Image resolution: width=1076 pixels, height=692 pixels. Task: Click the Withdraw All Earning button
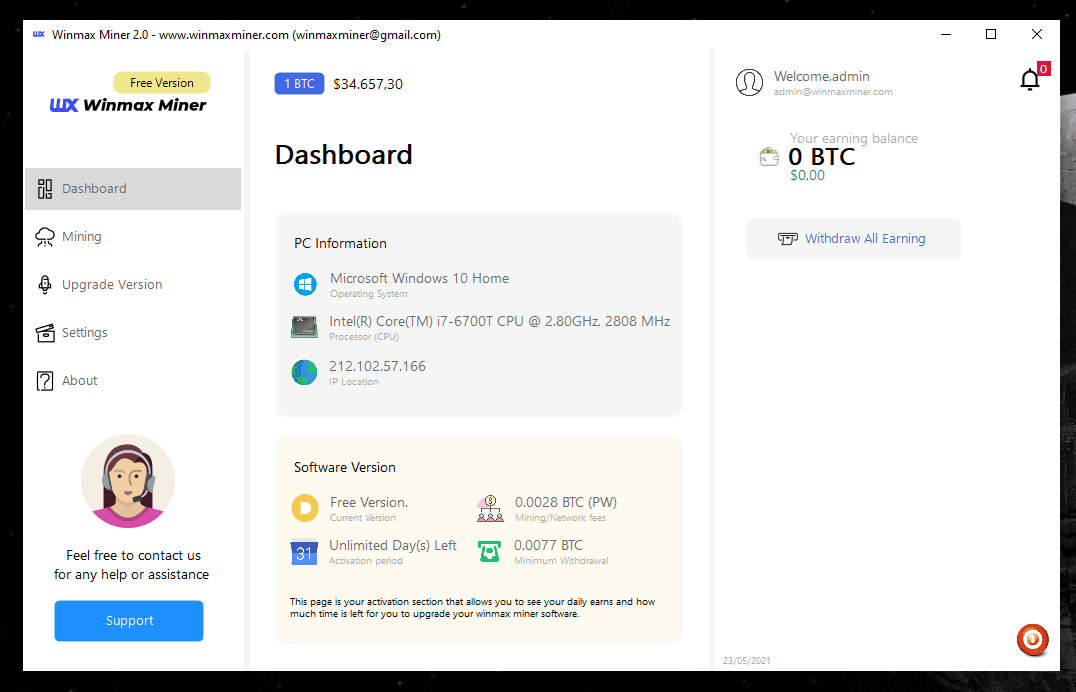click(x=853, y=239)
